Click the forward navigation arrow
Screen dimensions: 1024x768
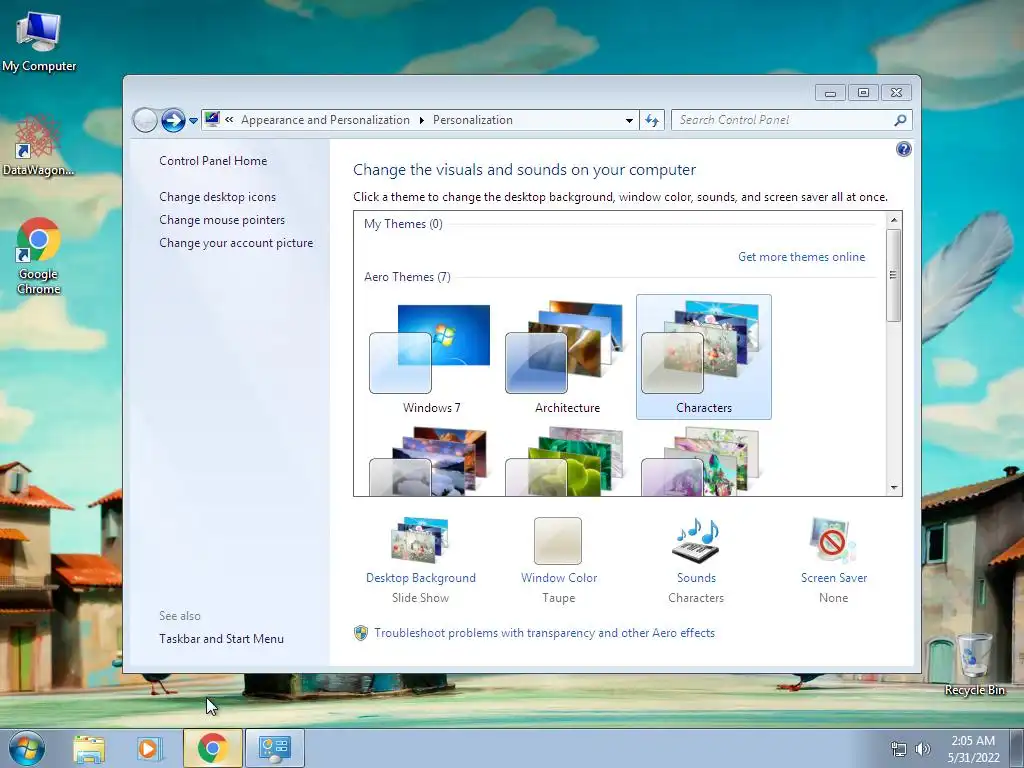click(x=173, y=120)
